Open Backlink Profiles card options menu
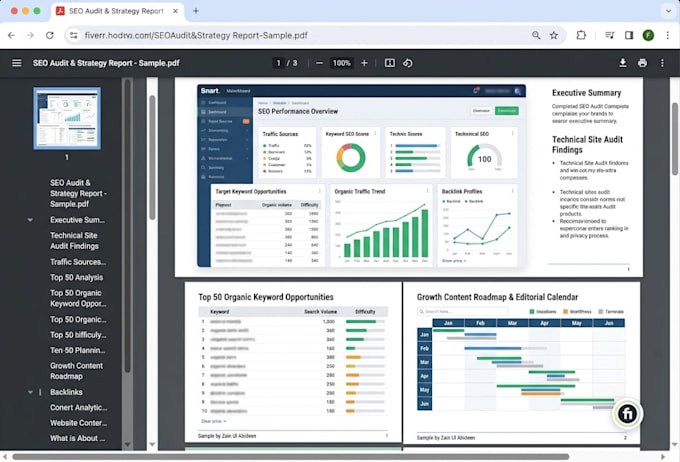The width and height of the screenshot is (680, 462). 513,191
